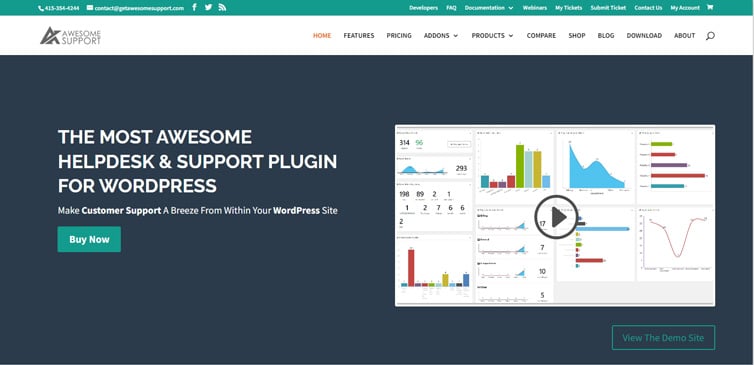754x365 pixels.
Task: Click the search magnifier icon
Action: (x=710, y=36)
